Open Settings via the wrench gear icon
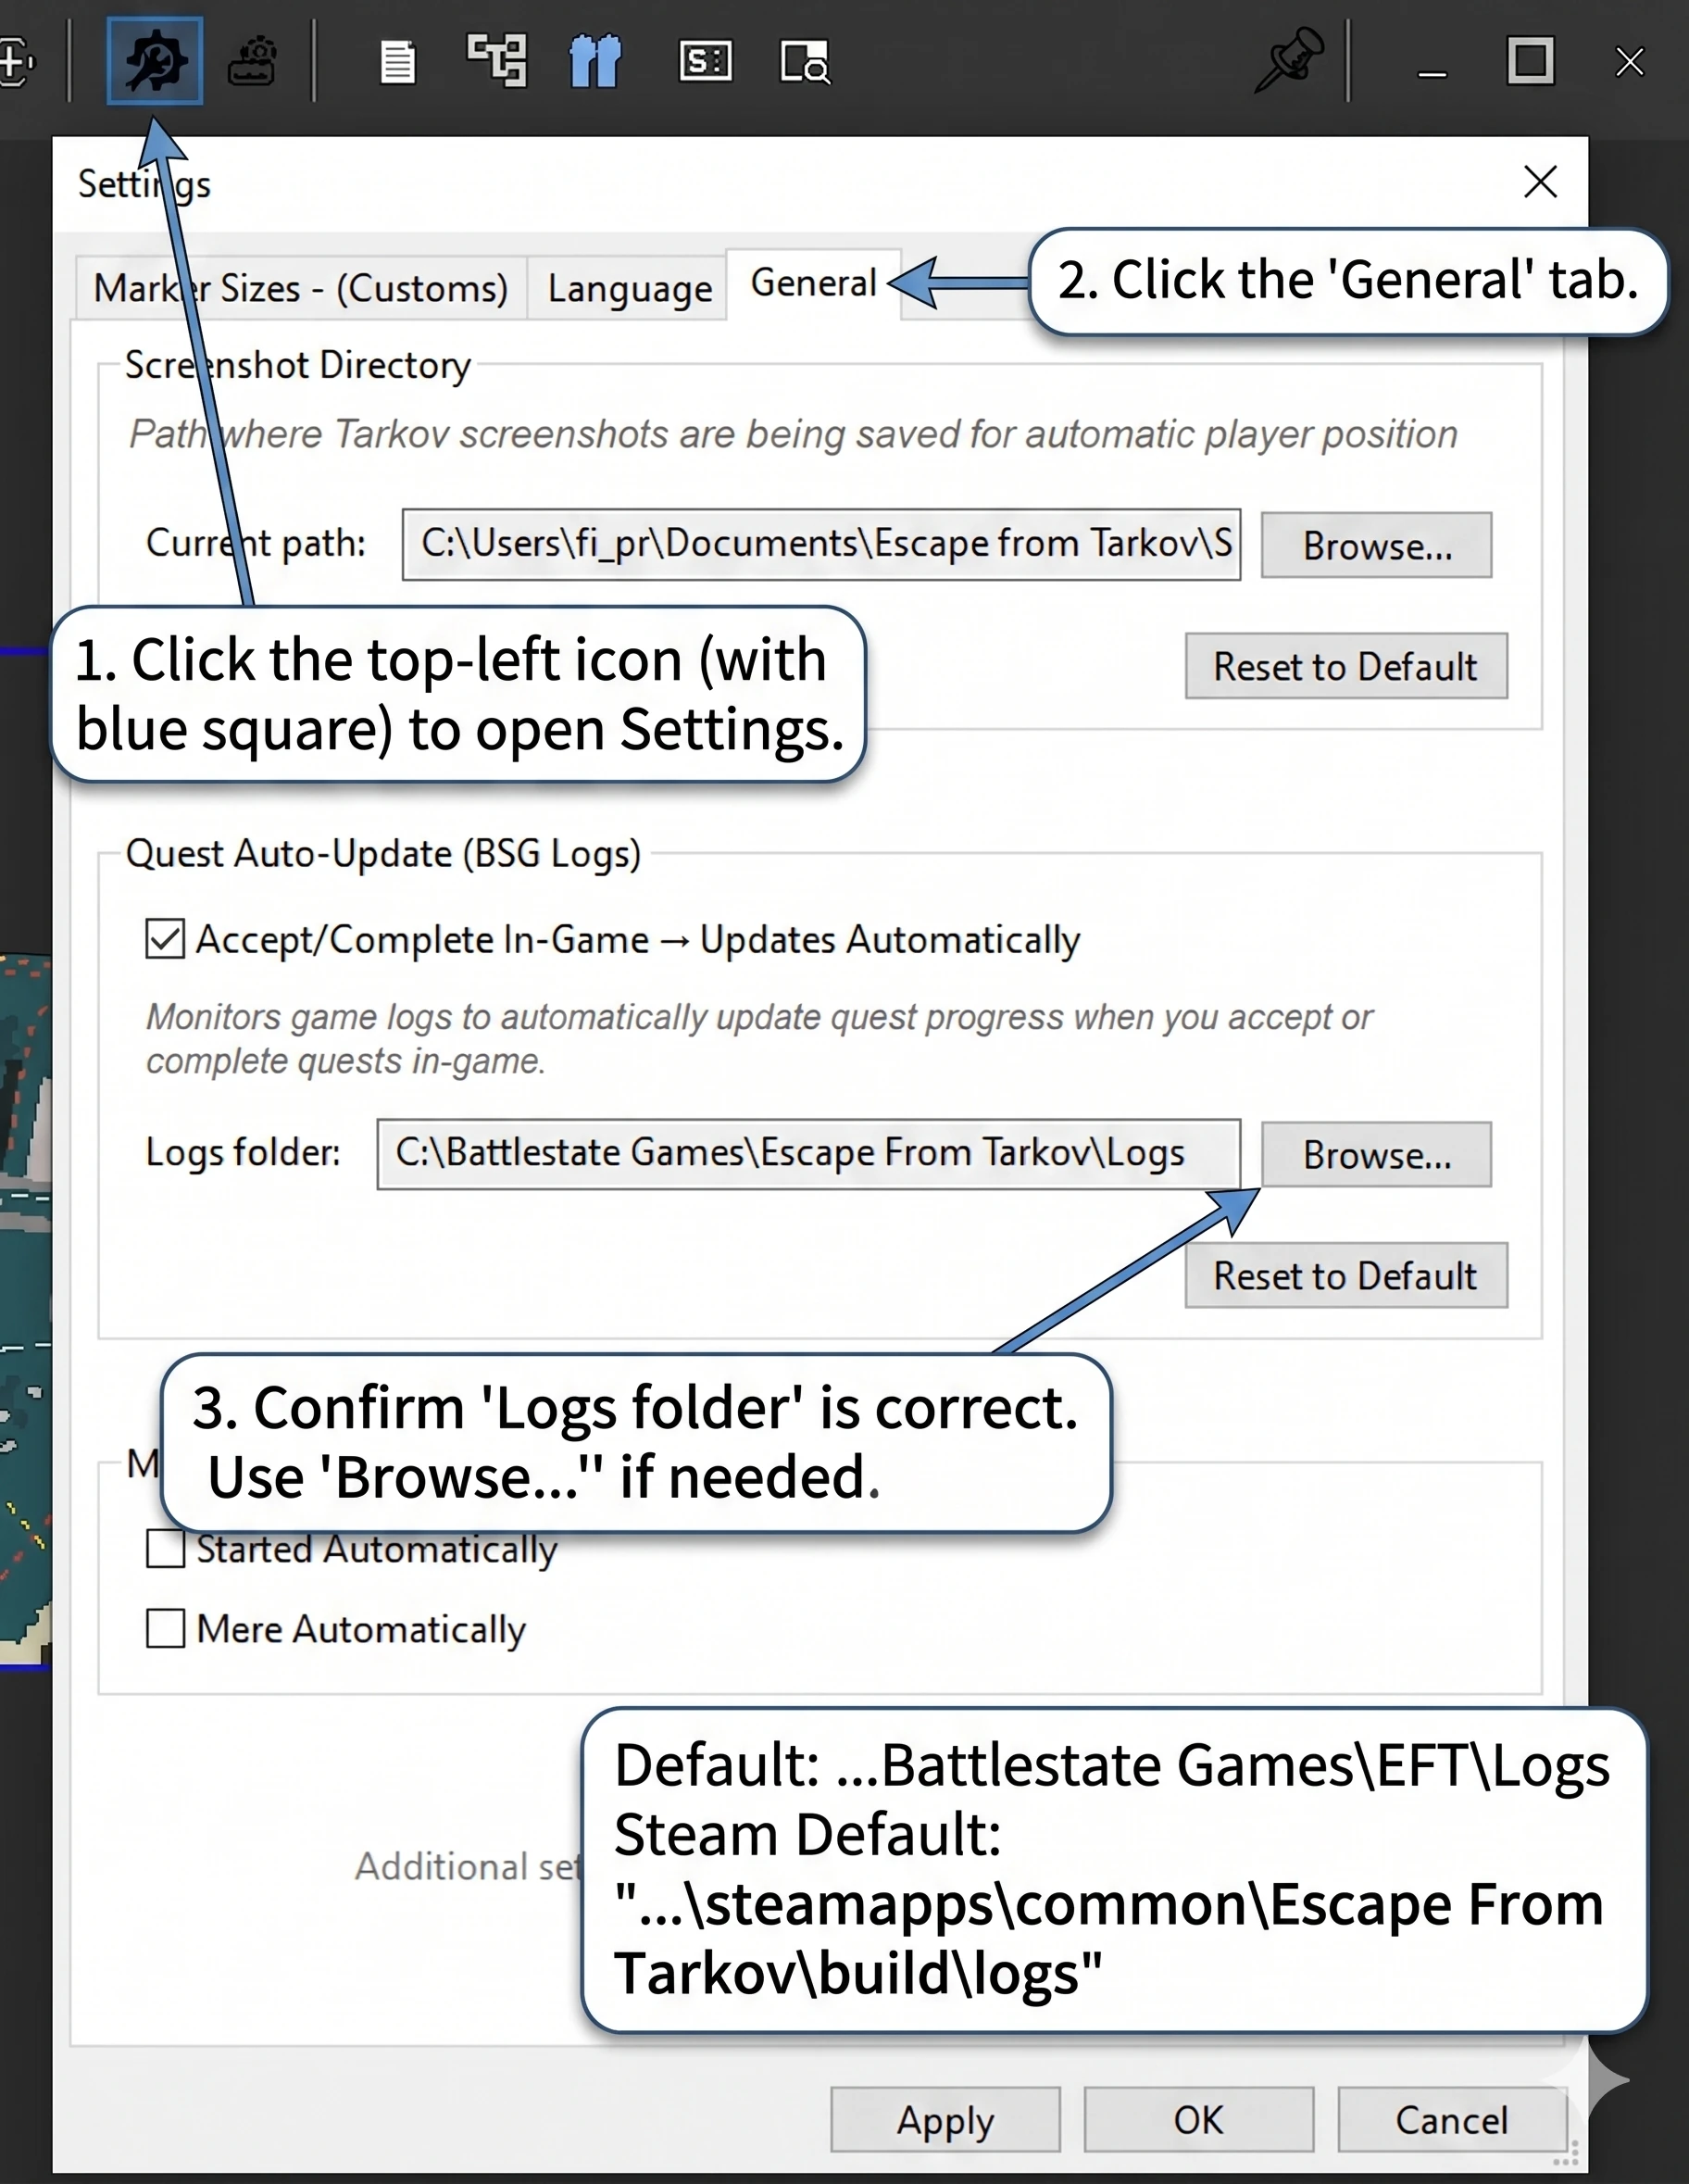The image size is (1689, 2184). coord(155,61)
